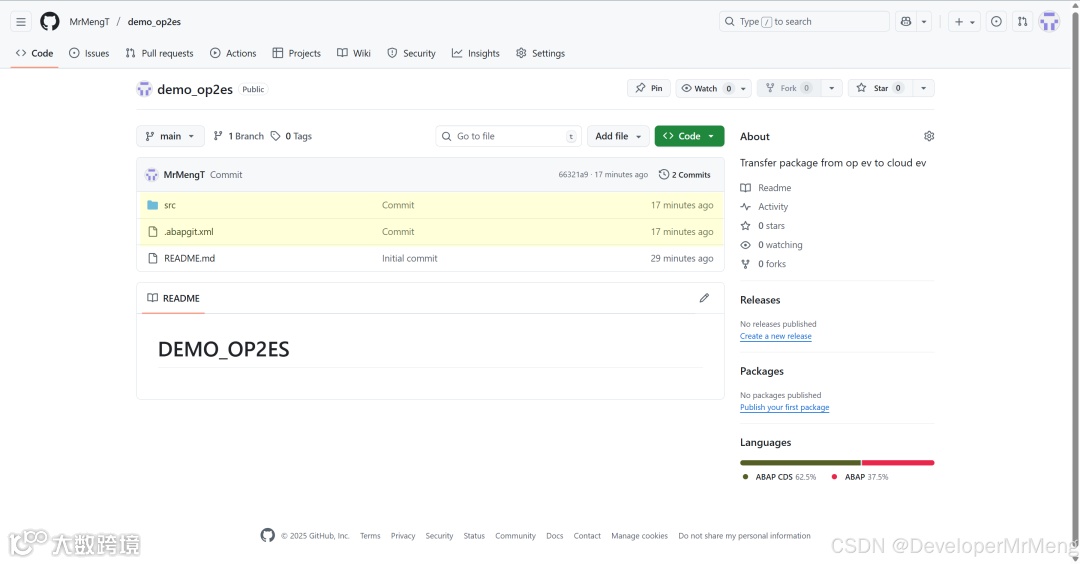The width and height of the screenshot is (1080, 564).
Task: Open the Actions tab
Action: 233,53
